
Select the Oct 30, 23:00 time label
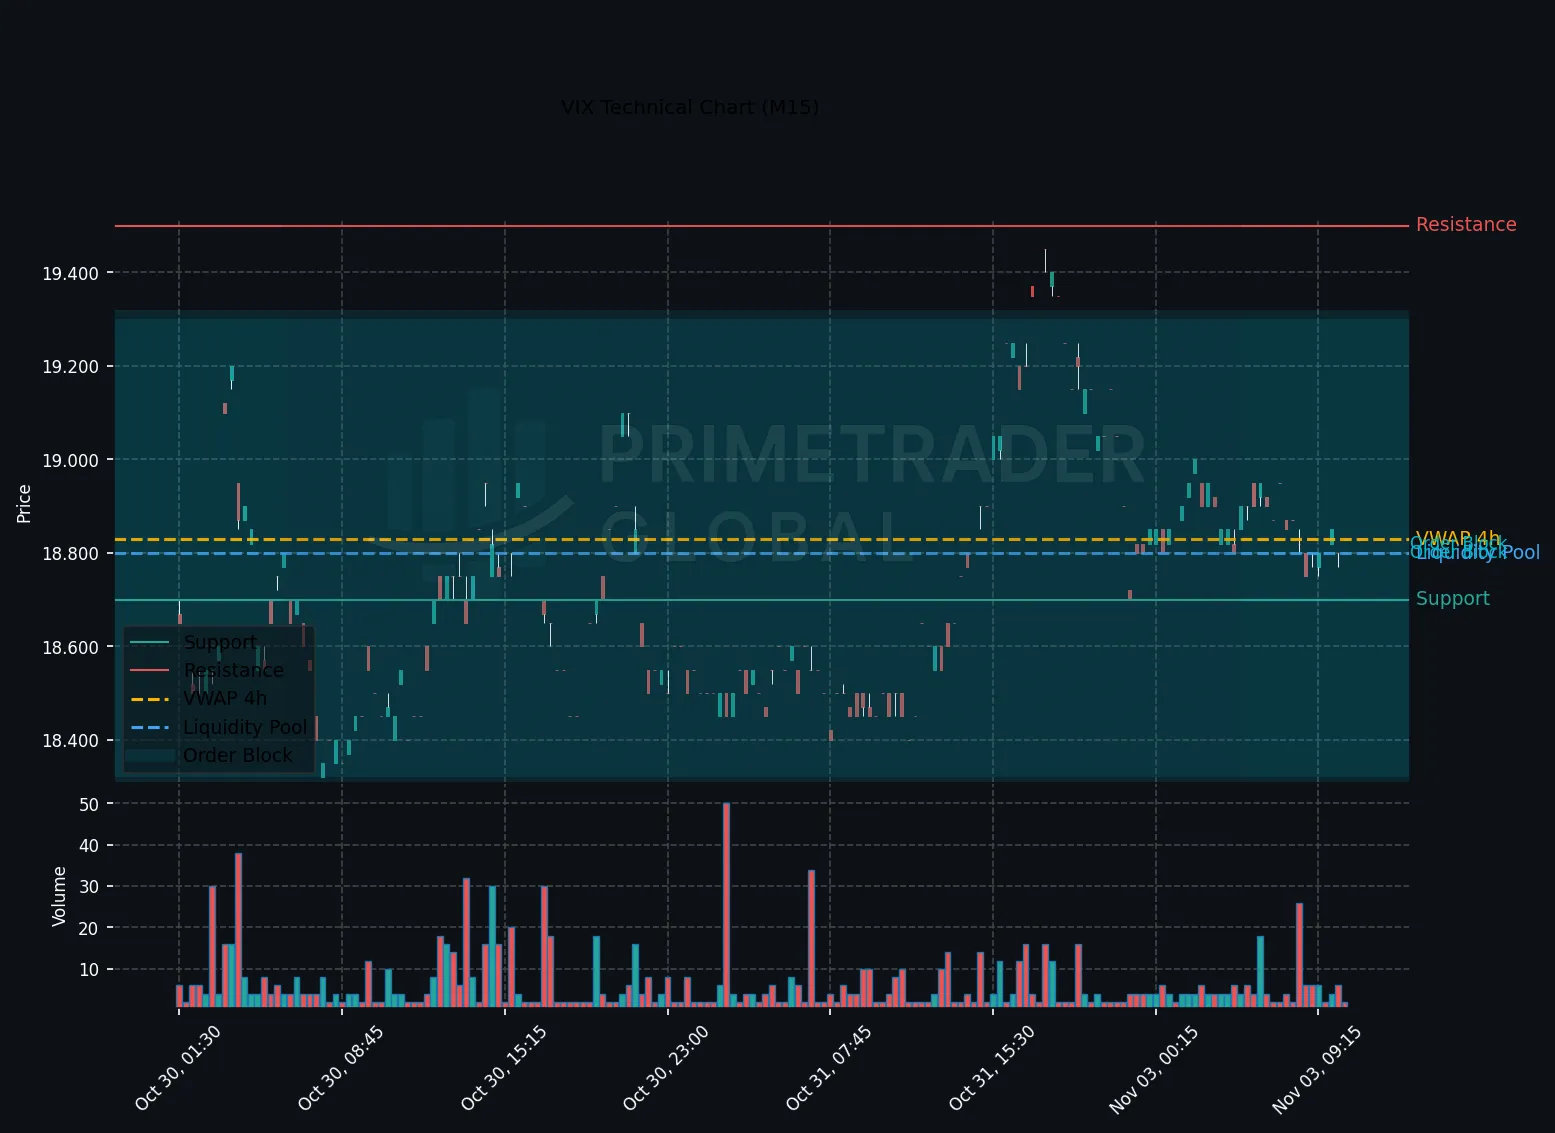point(666,1068)
